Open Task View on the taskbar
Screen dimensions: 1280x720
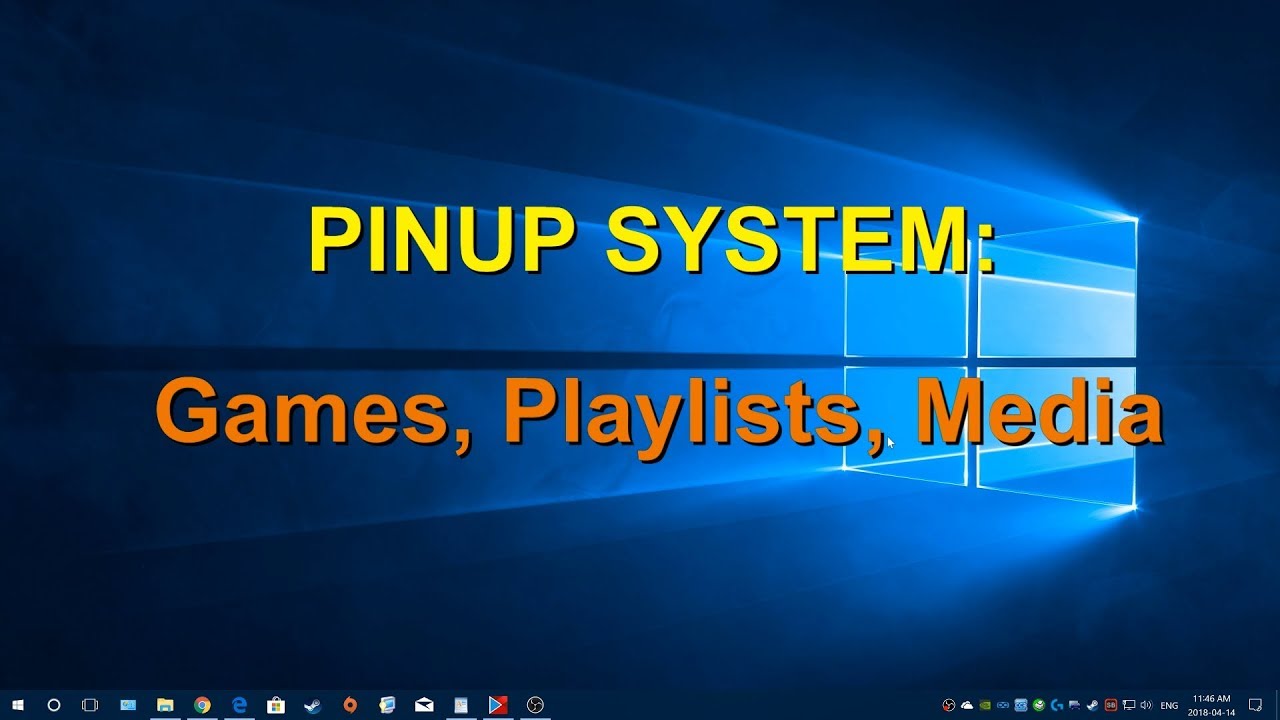click(89, 705)
